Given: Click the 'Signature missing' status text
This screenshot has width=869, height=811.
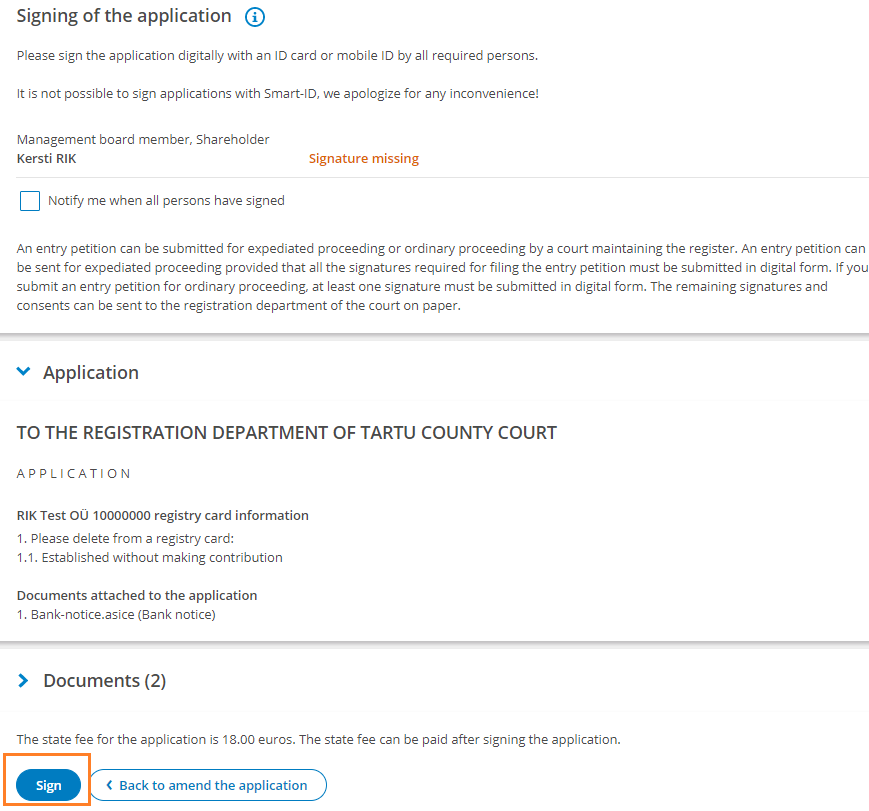Looking at the screenshot, I should [x=363, y=158].
